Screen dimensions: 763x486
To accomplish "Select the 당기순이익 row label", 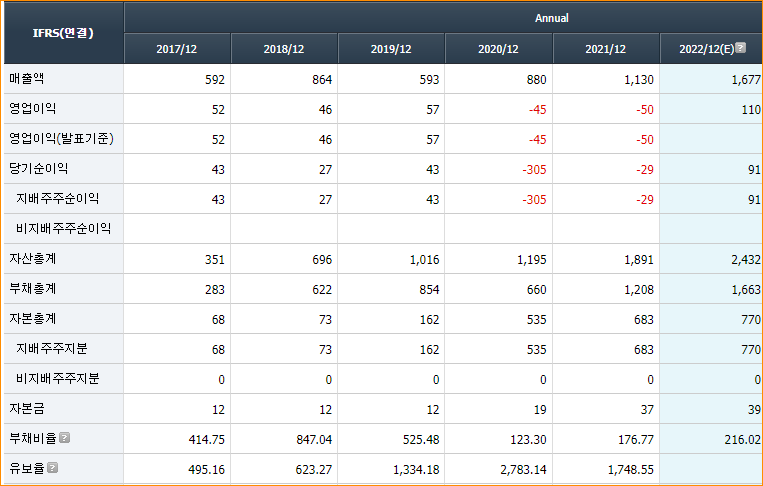I will 38,168.
